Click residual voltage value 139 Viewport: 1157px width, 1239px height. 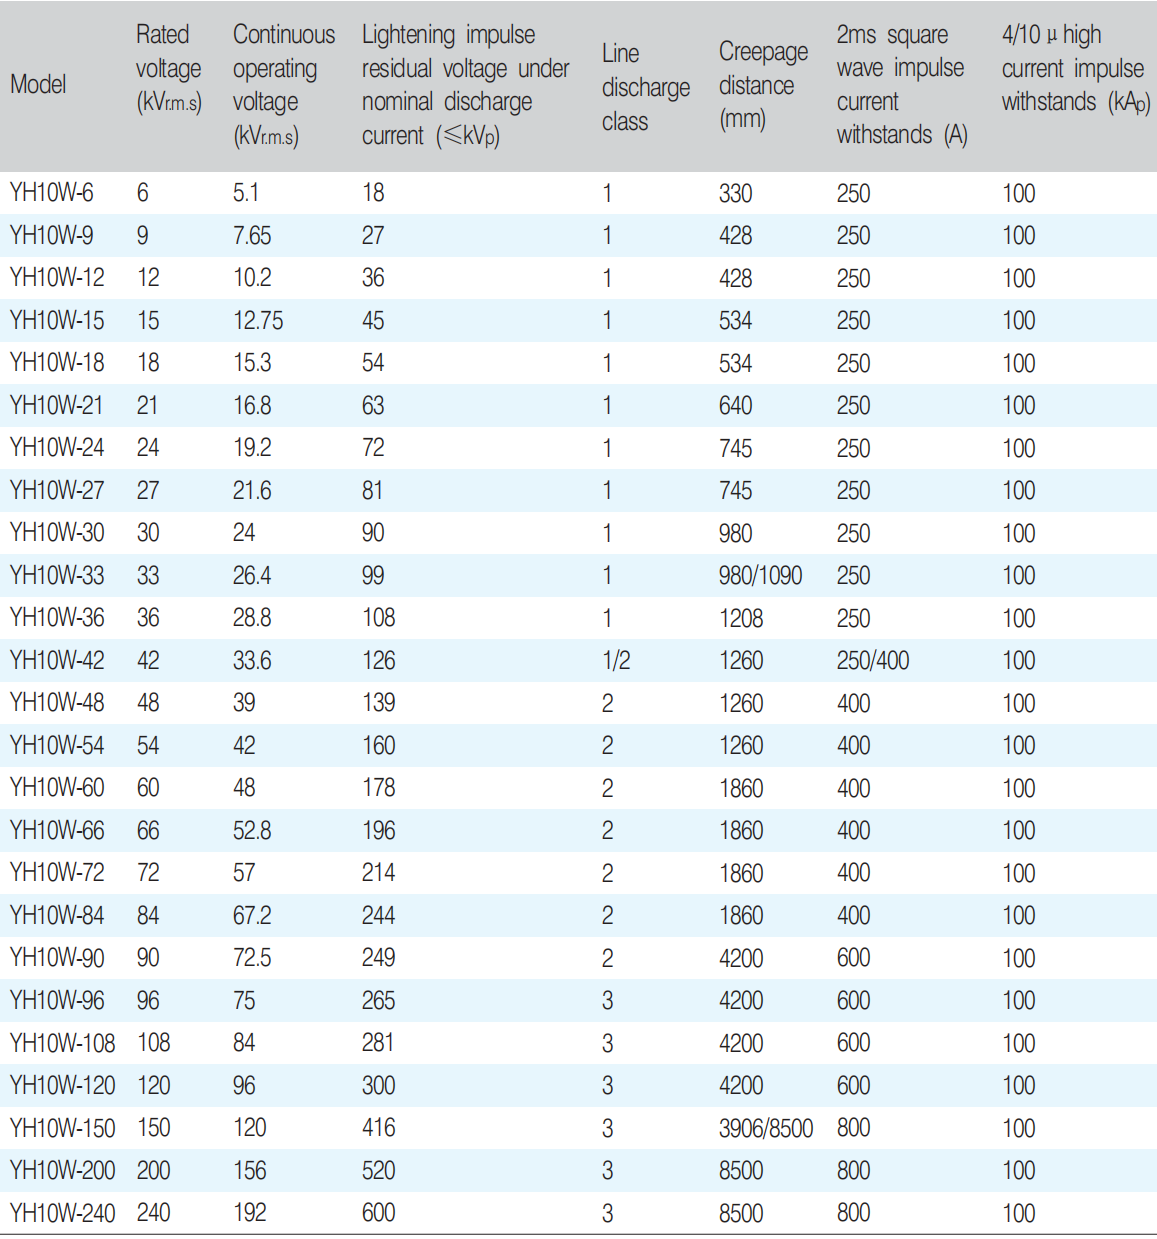pos(378,703)
